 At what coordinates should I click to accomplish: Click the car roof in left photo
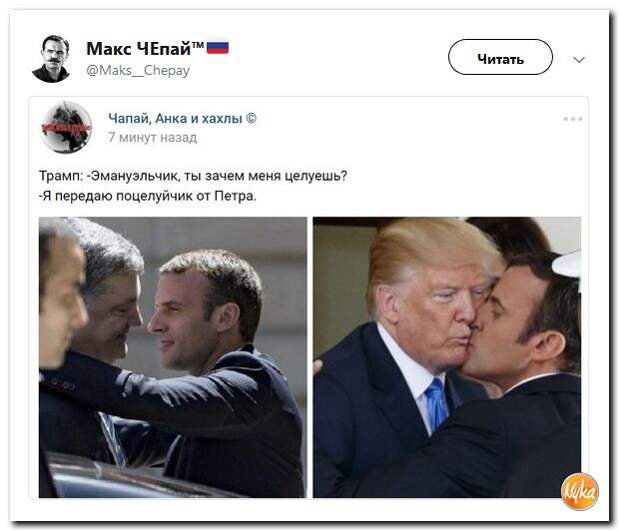(x=119, y=477)
